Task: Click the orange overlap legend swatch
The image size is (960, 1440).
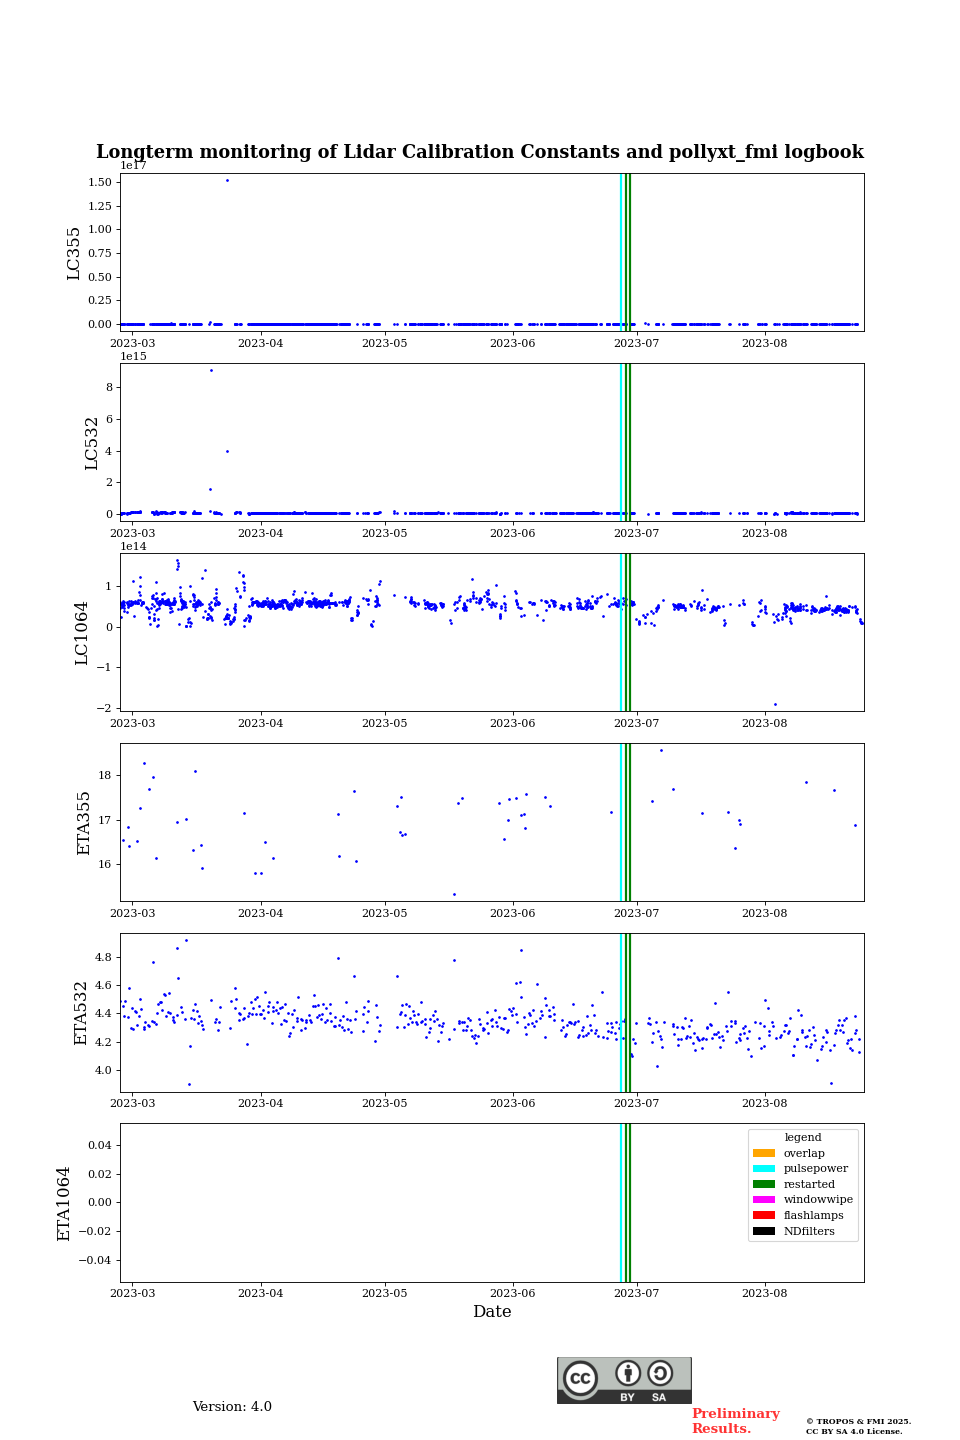Action: [763, 1153]
